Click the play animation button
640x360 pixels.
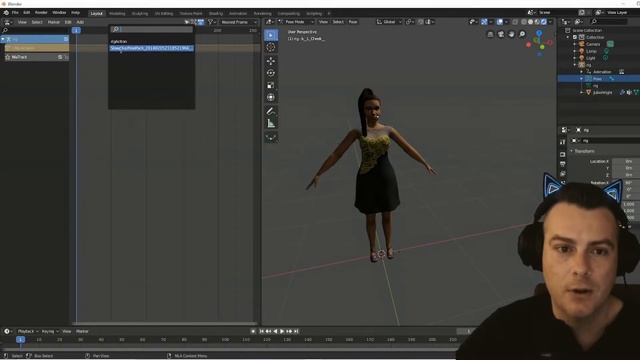282,331
